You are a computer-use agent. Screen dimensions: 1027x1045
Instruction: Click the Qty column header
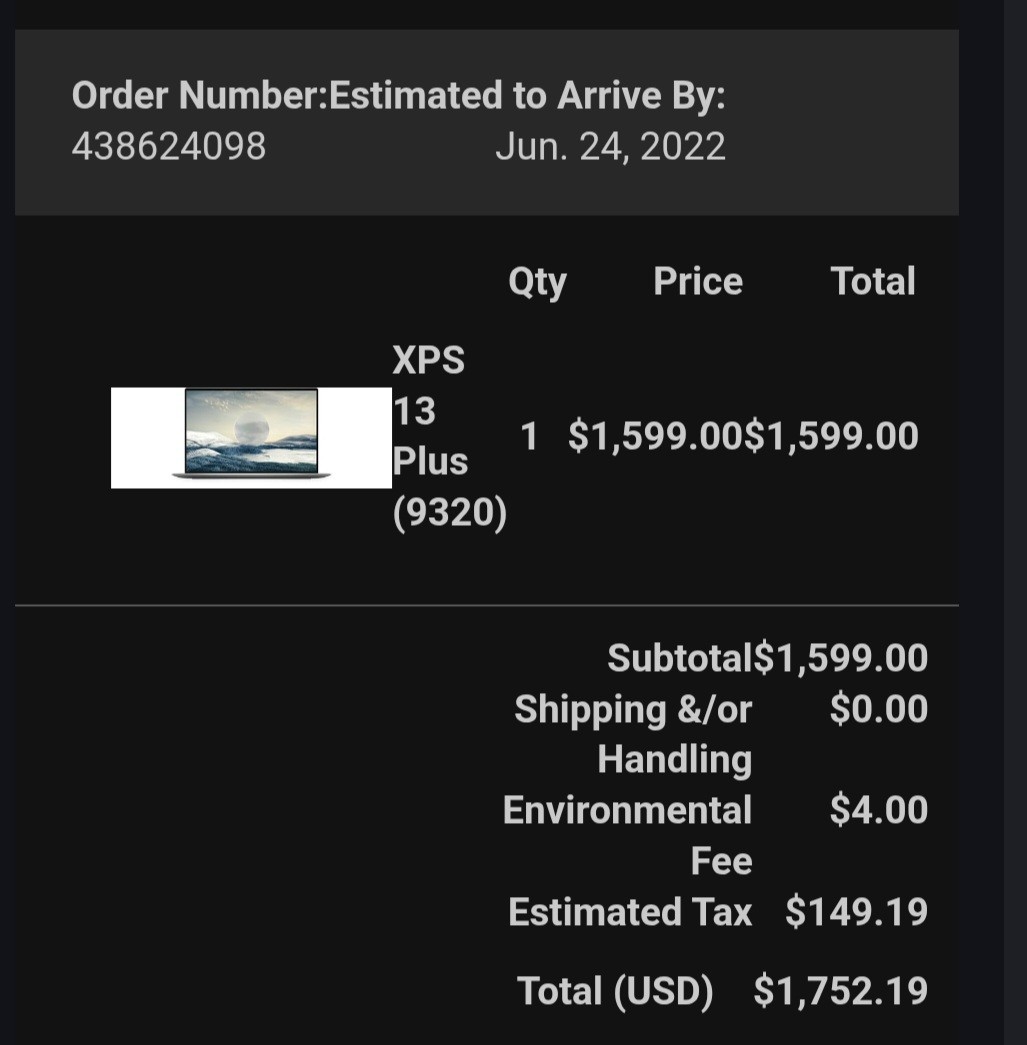pos(537,282)
